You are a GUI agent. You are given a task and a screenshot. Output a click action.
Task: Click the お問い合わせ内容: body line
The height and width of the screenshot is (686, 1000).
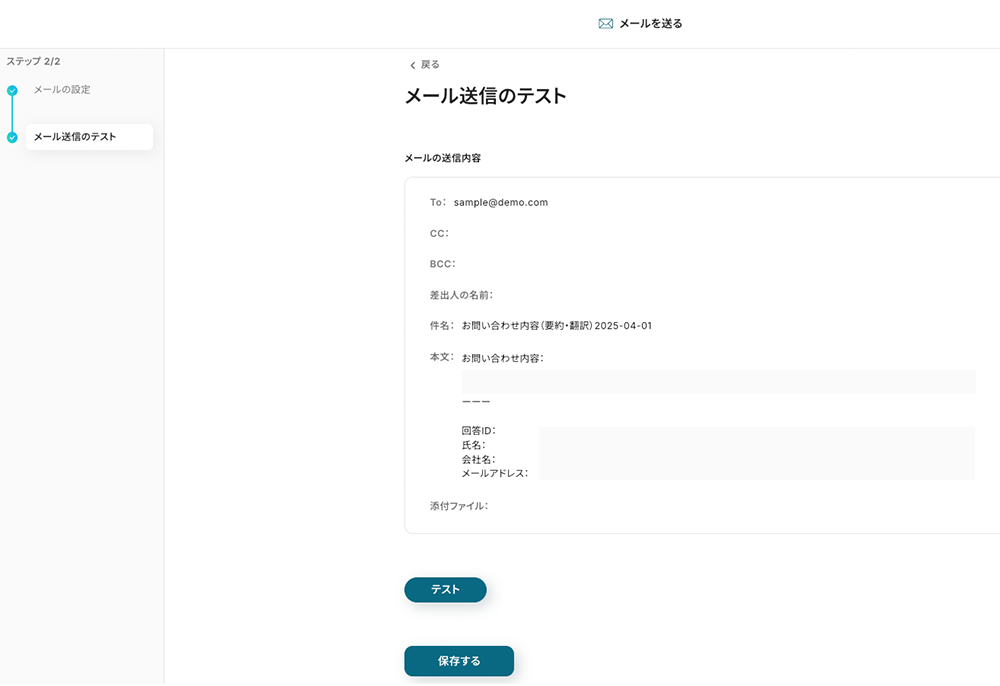[x=503, y=358]
